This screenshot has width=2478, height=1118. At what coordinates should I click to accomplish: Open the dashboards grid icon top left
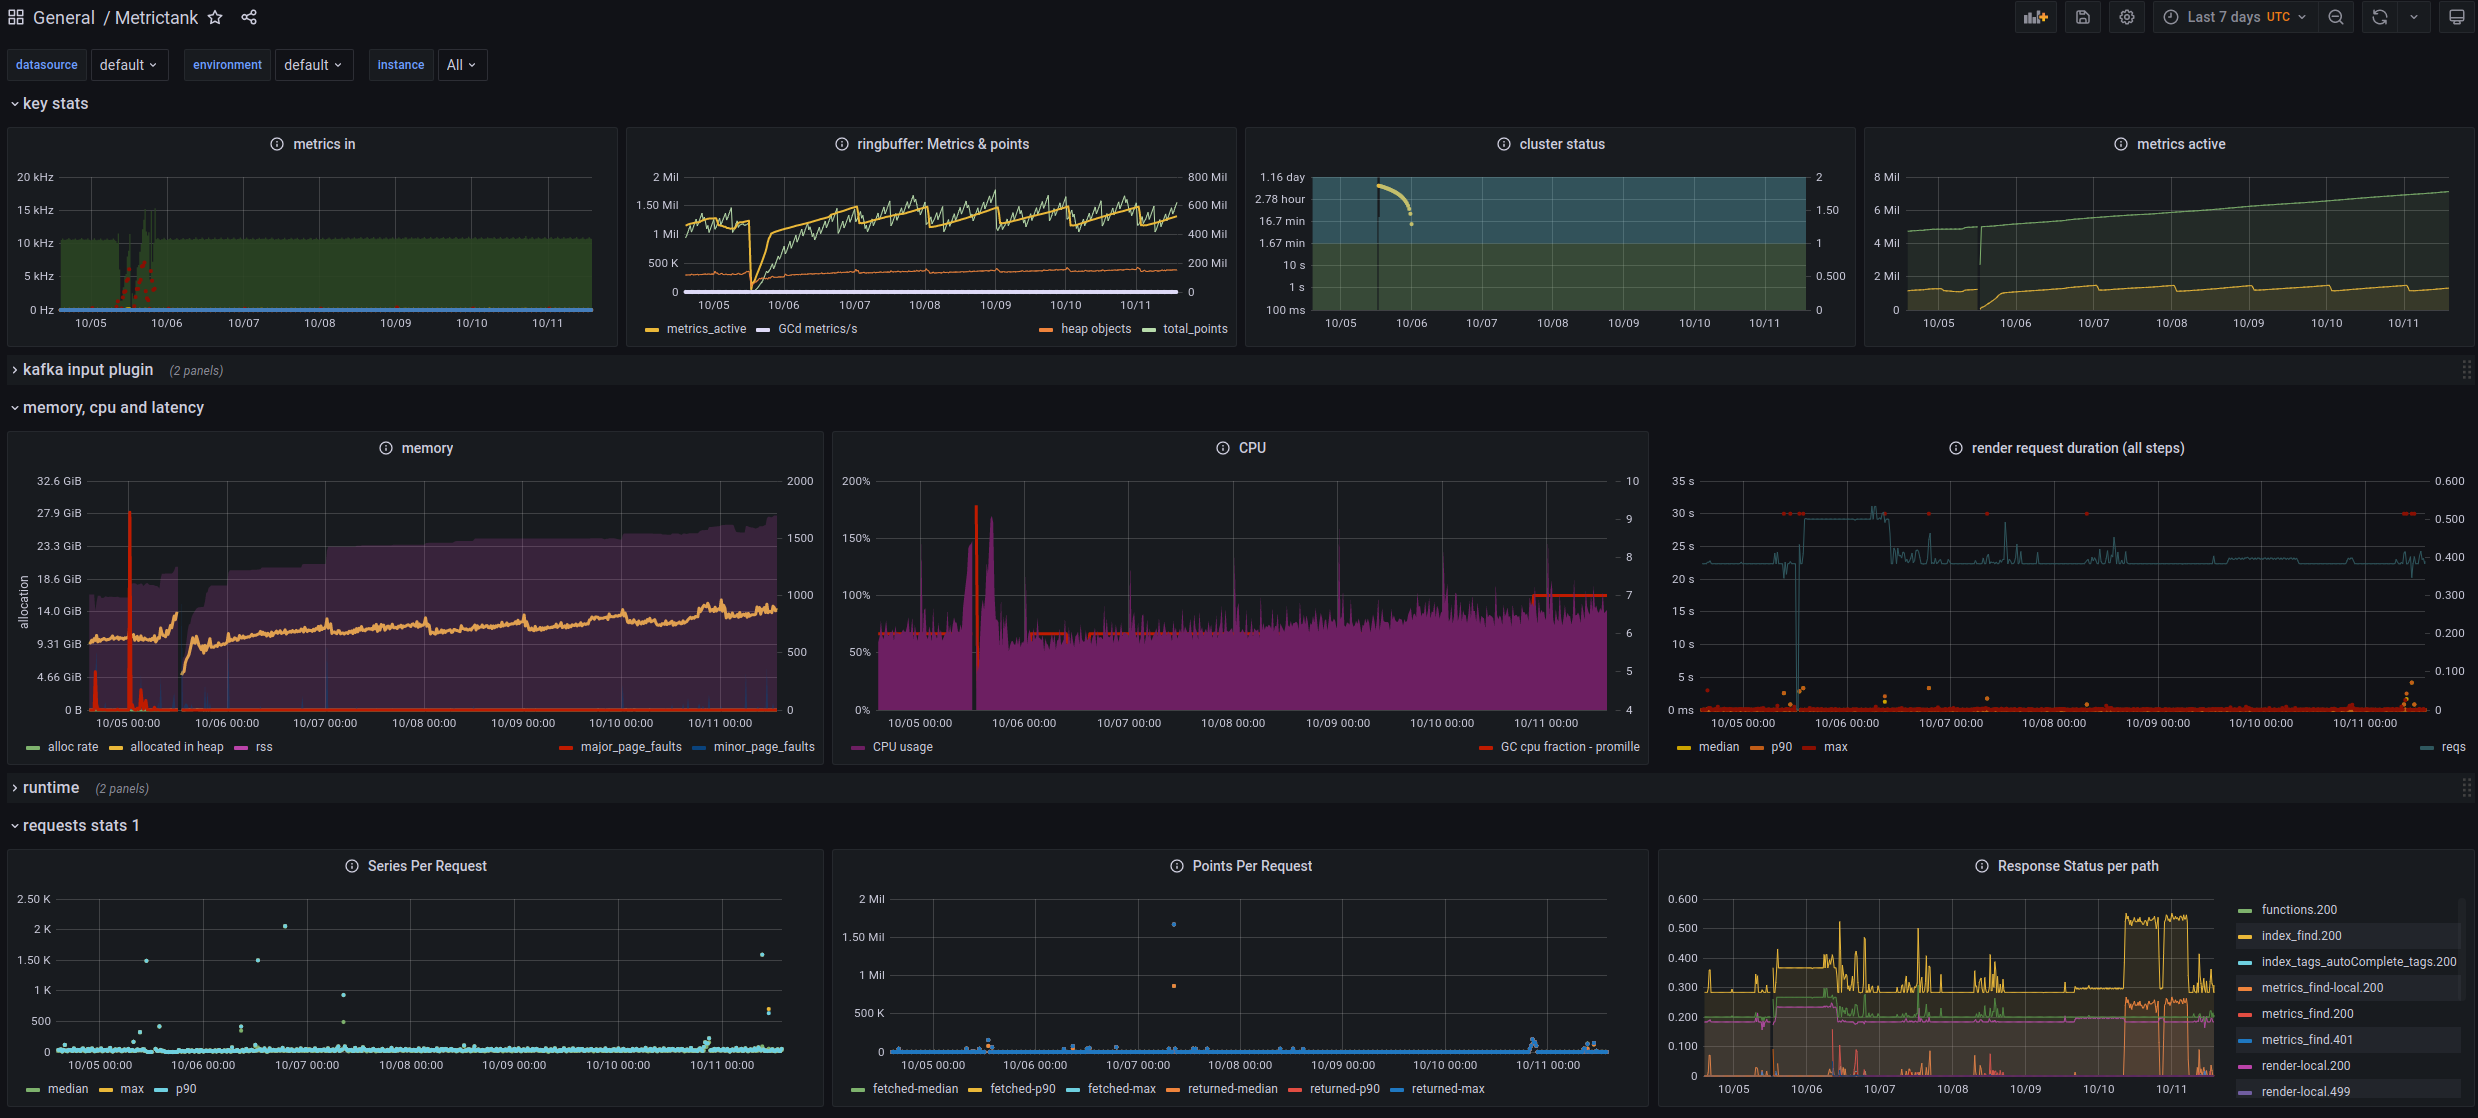click(15, 17)
